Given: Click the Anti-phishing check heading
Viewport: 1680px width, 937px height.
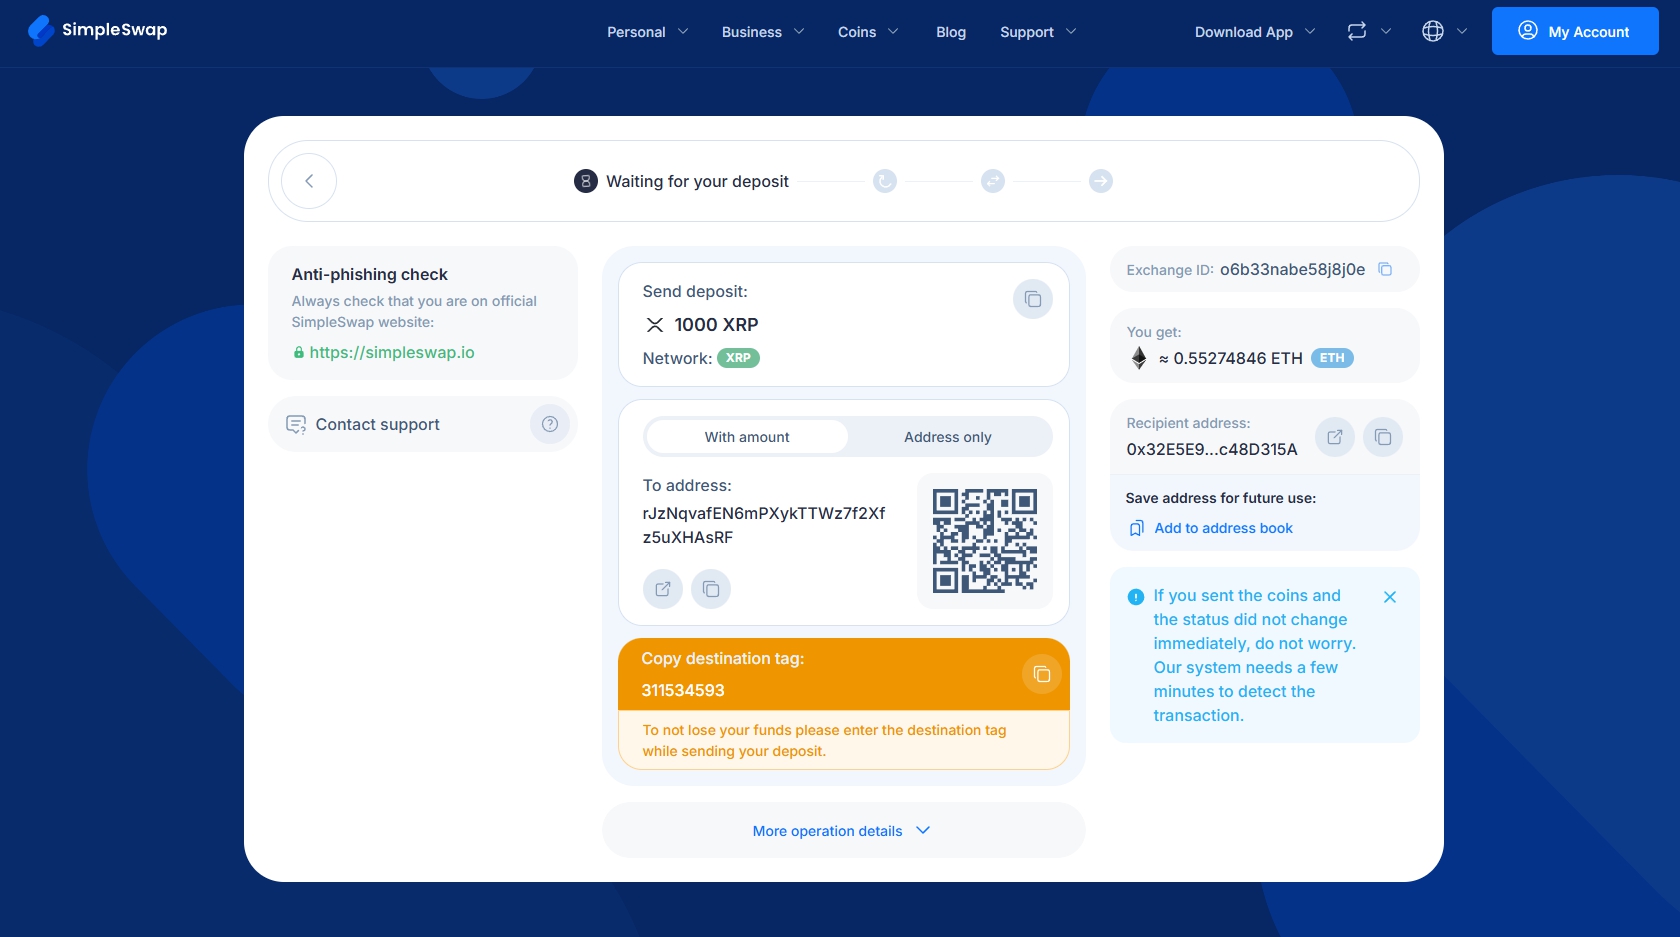Looking at the screenshot, I should (369, 274).
